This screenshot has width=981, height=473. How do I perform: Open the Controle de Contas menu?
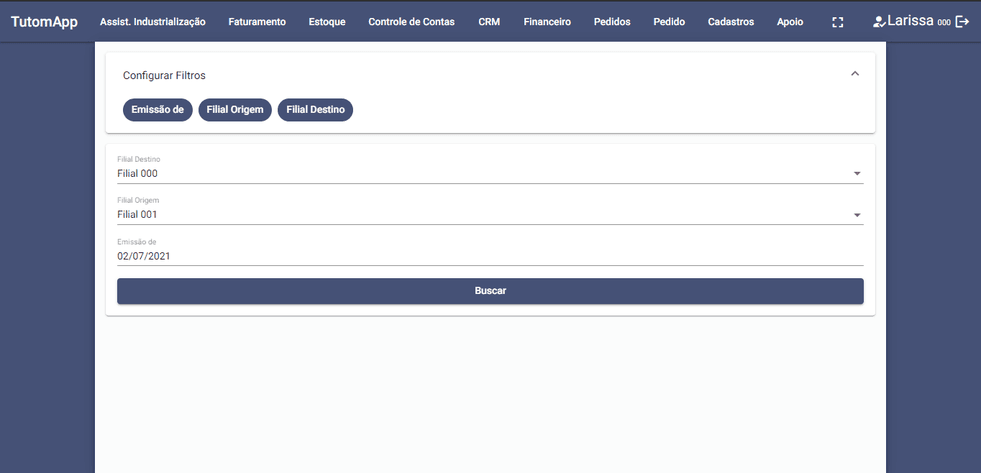[x=412, y=22]
